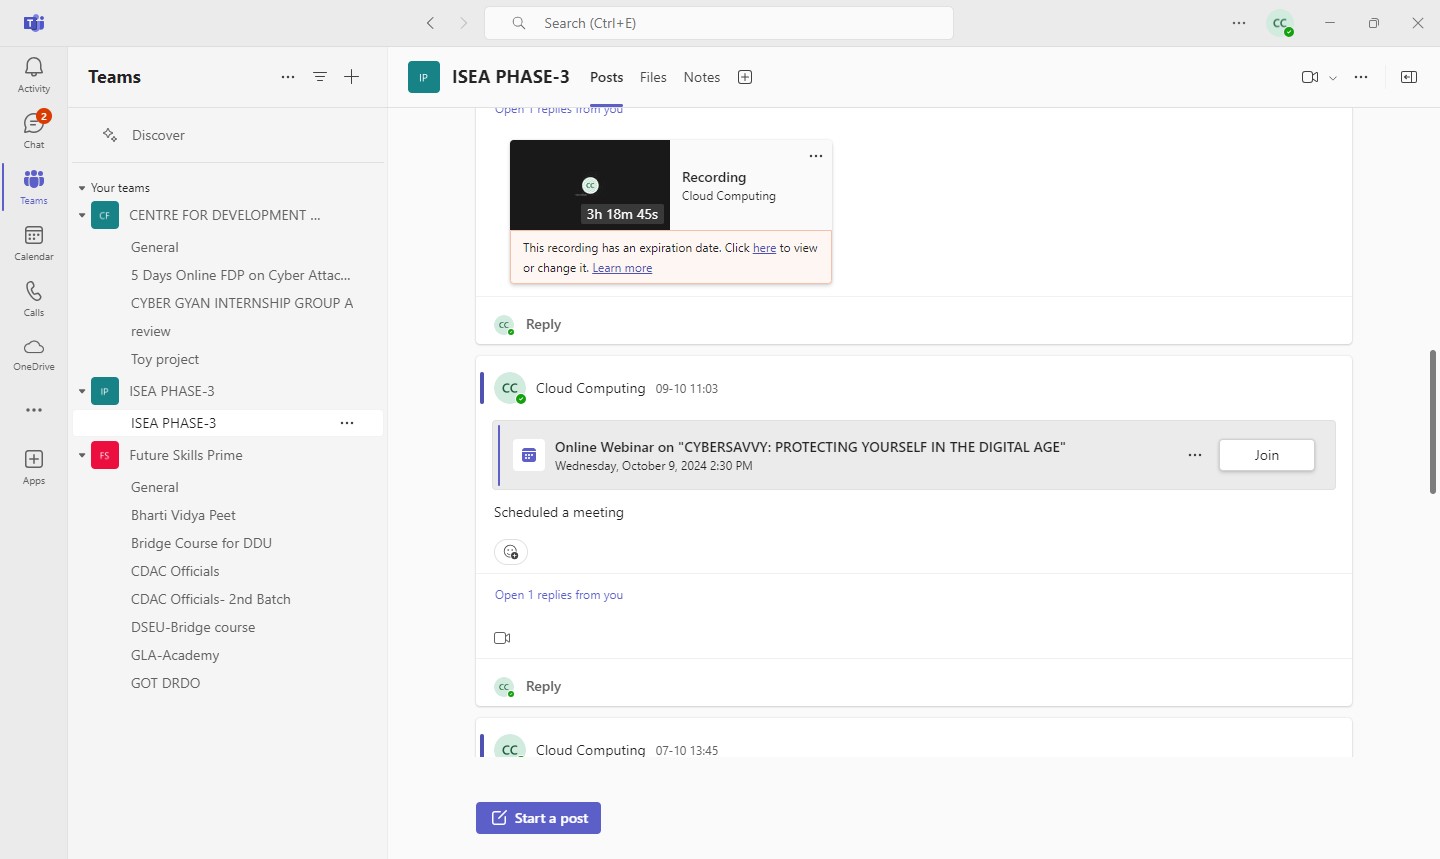Collapse CENTRE FOR DEVELOPMENT team

pyautogui.click(x=82, y=215)
